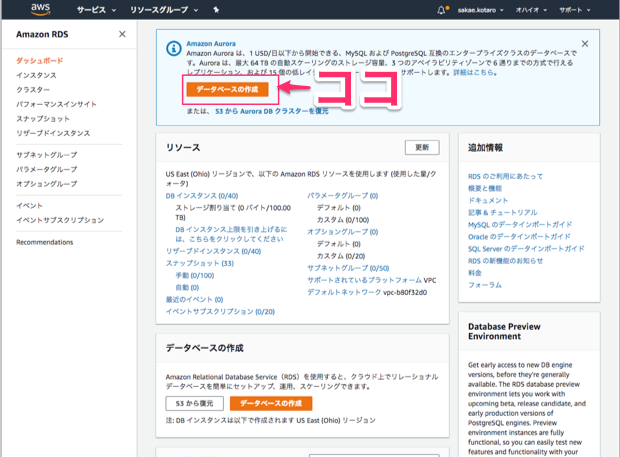The image size is (620, 457).
Task: Open リザーブドインスタンス (0/40) resource link
Action: tap(214, 251)
